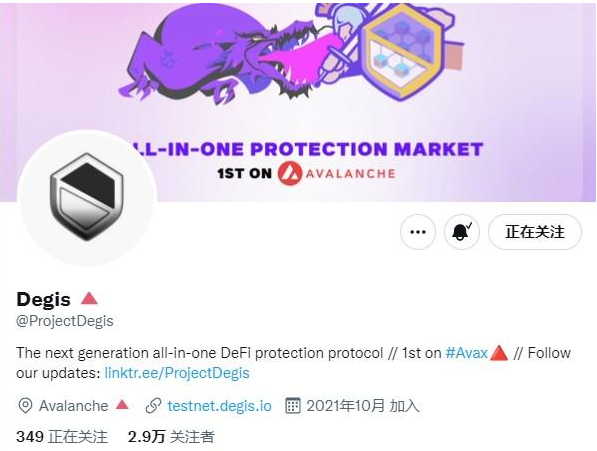View the 349 正在关注 following list
Screen dimensions: 597x451
[62, 437]
